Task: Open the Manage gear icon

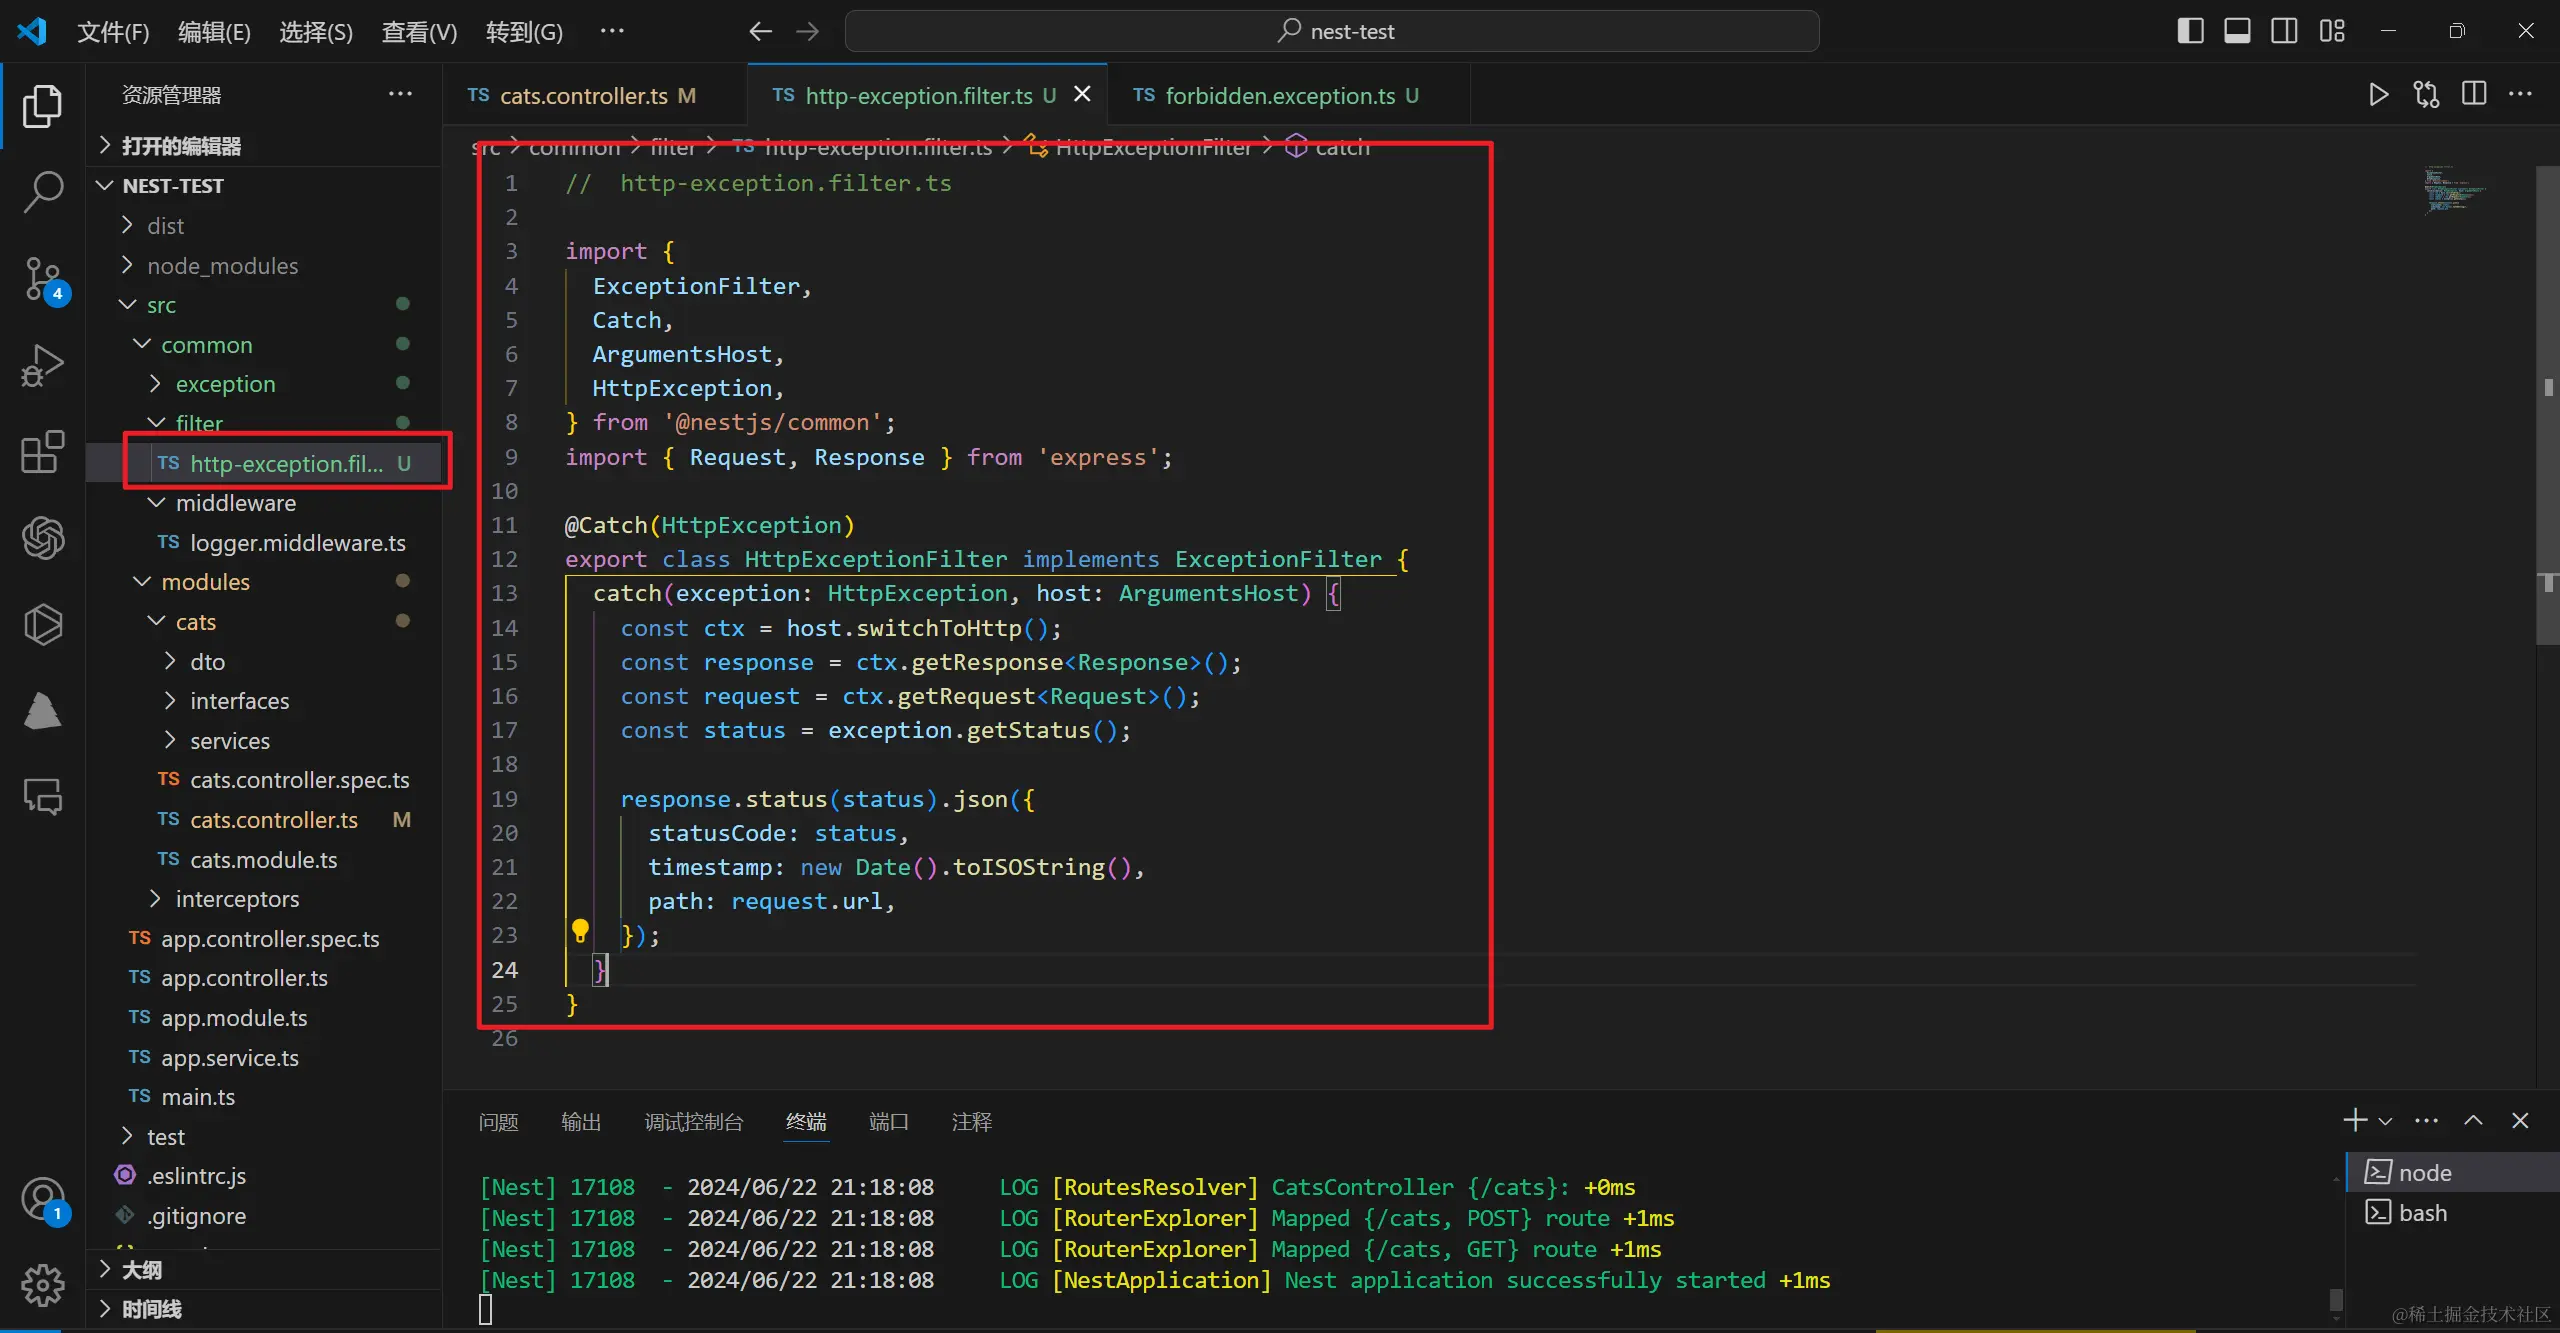Action: click(x=42, y=1285)
